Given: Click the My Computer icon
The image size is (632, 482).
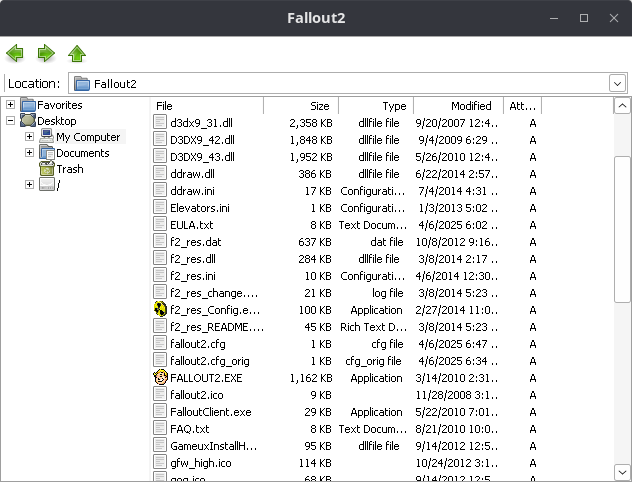Looking at the screenshot, I should (47, 137).
